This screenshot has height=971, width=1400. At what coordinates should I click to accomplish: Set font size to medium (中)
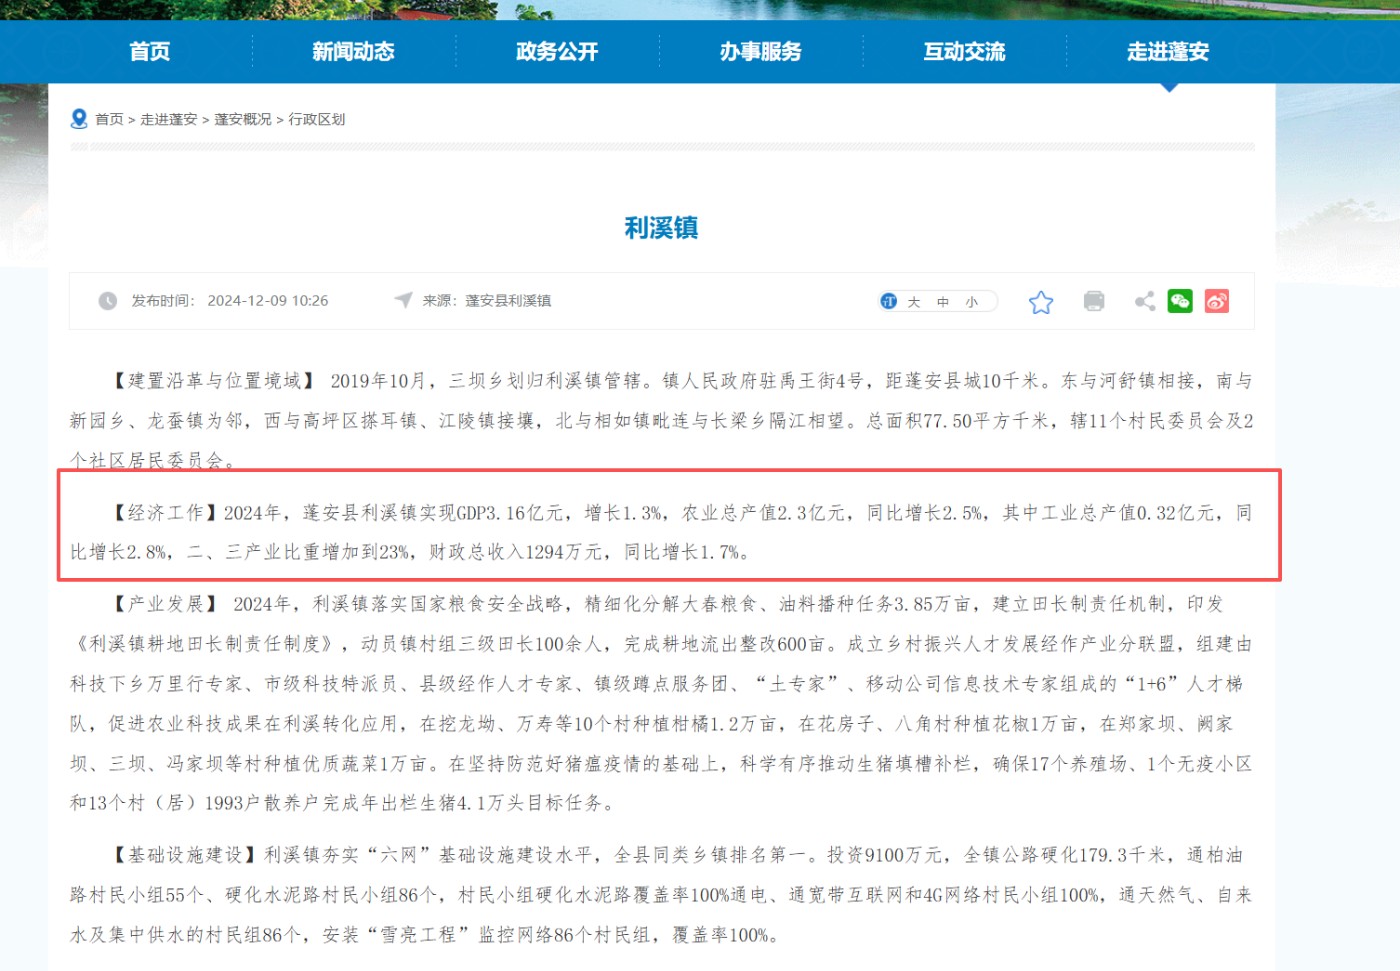(943, 302)
